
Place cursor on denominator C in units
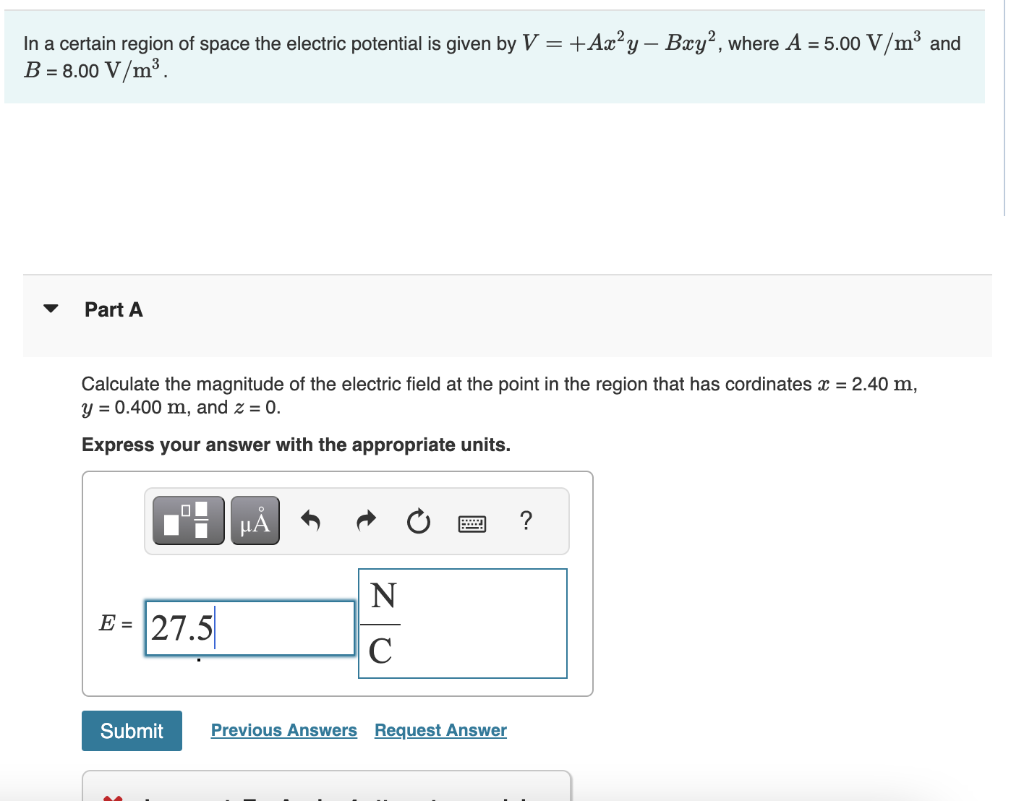tap(381, 651)
